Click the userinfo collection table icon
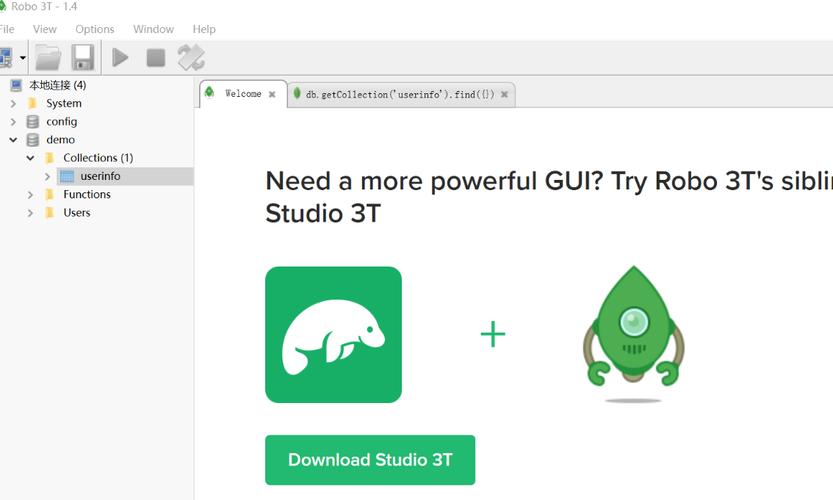The height and width of the screenshot is (500, 833). point(67,176)
